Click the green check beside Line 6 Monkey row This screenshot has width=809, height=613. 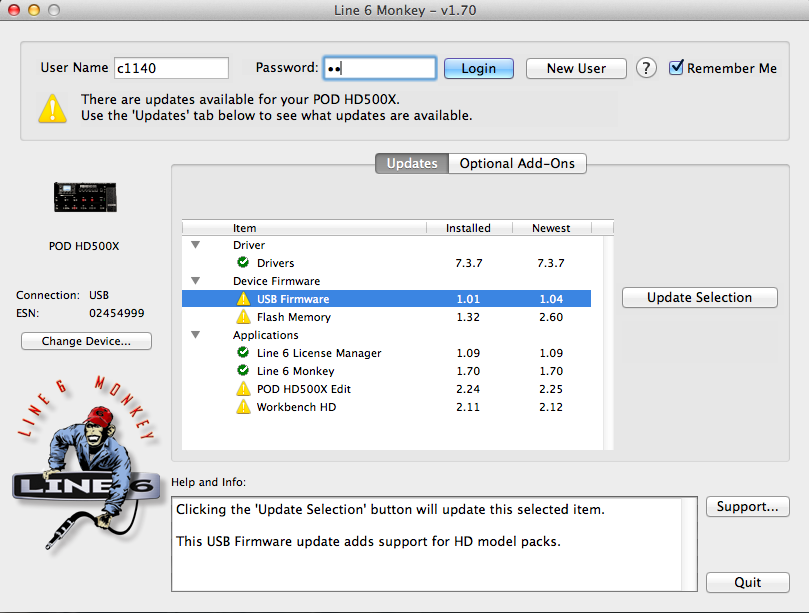[243, 370]
